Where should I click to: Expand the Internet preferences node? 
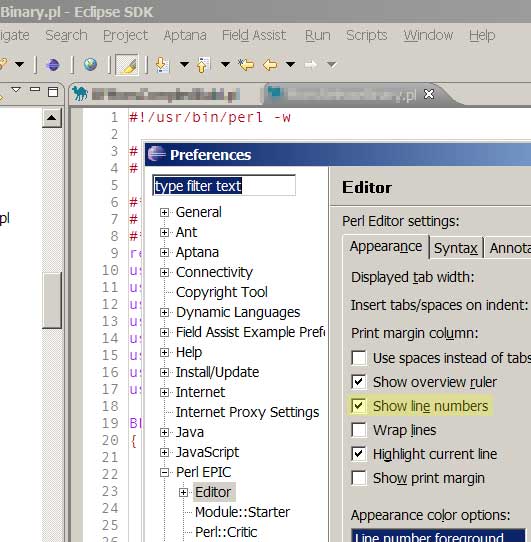165,392
